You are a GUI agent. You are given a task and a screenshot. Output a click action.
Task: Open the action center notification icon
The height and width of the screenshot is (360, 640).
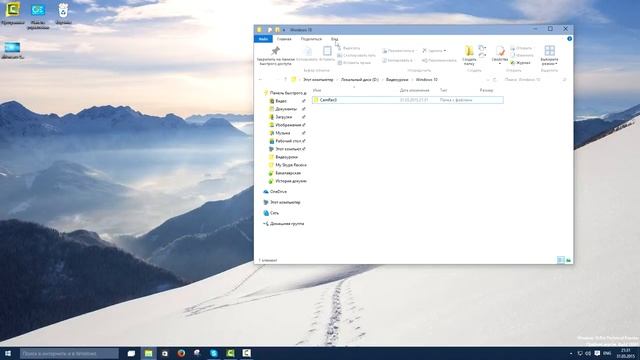click(x=597, y=353)
